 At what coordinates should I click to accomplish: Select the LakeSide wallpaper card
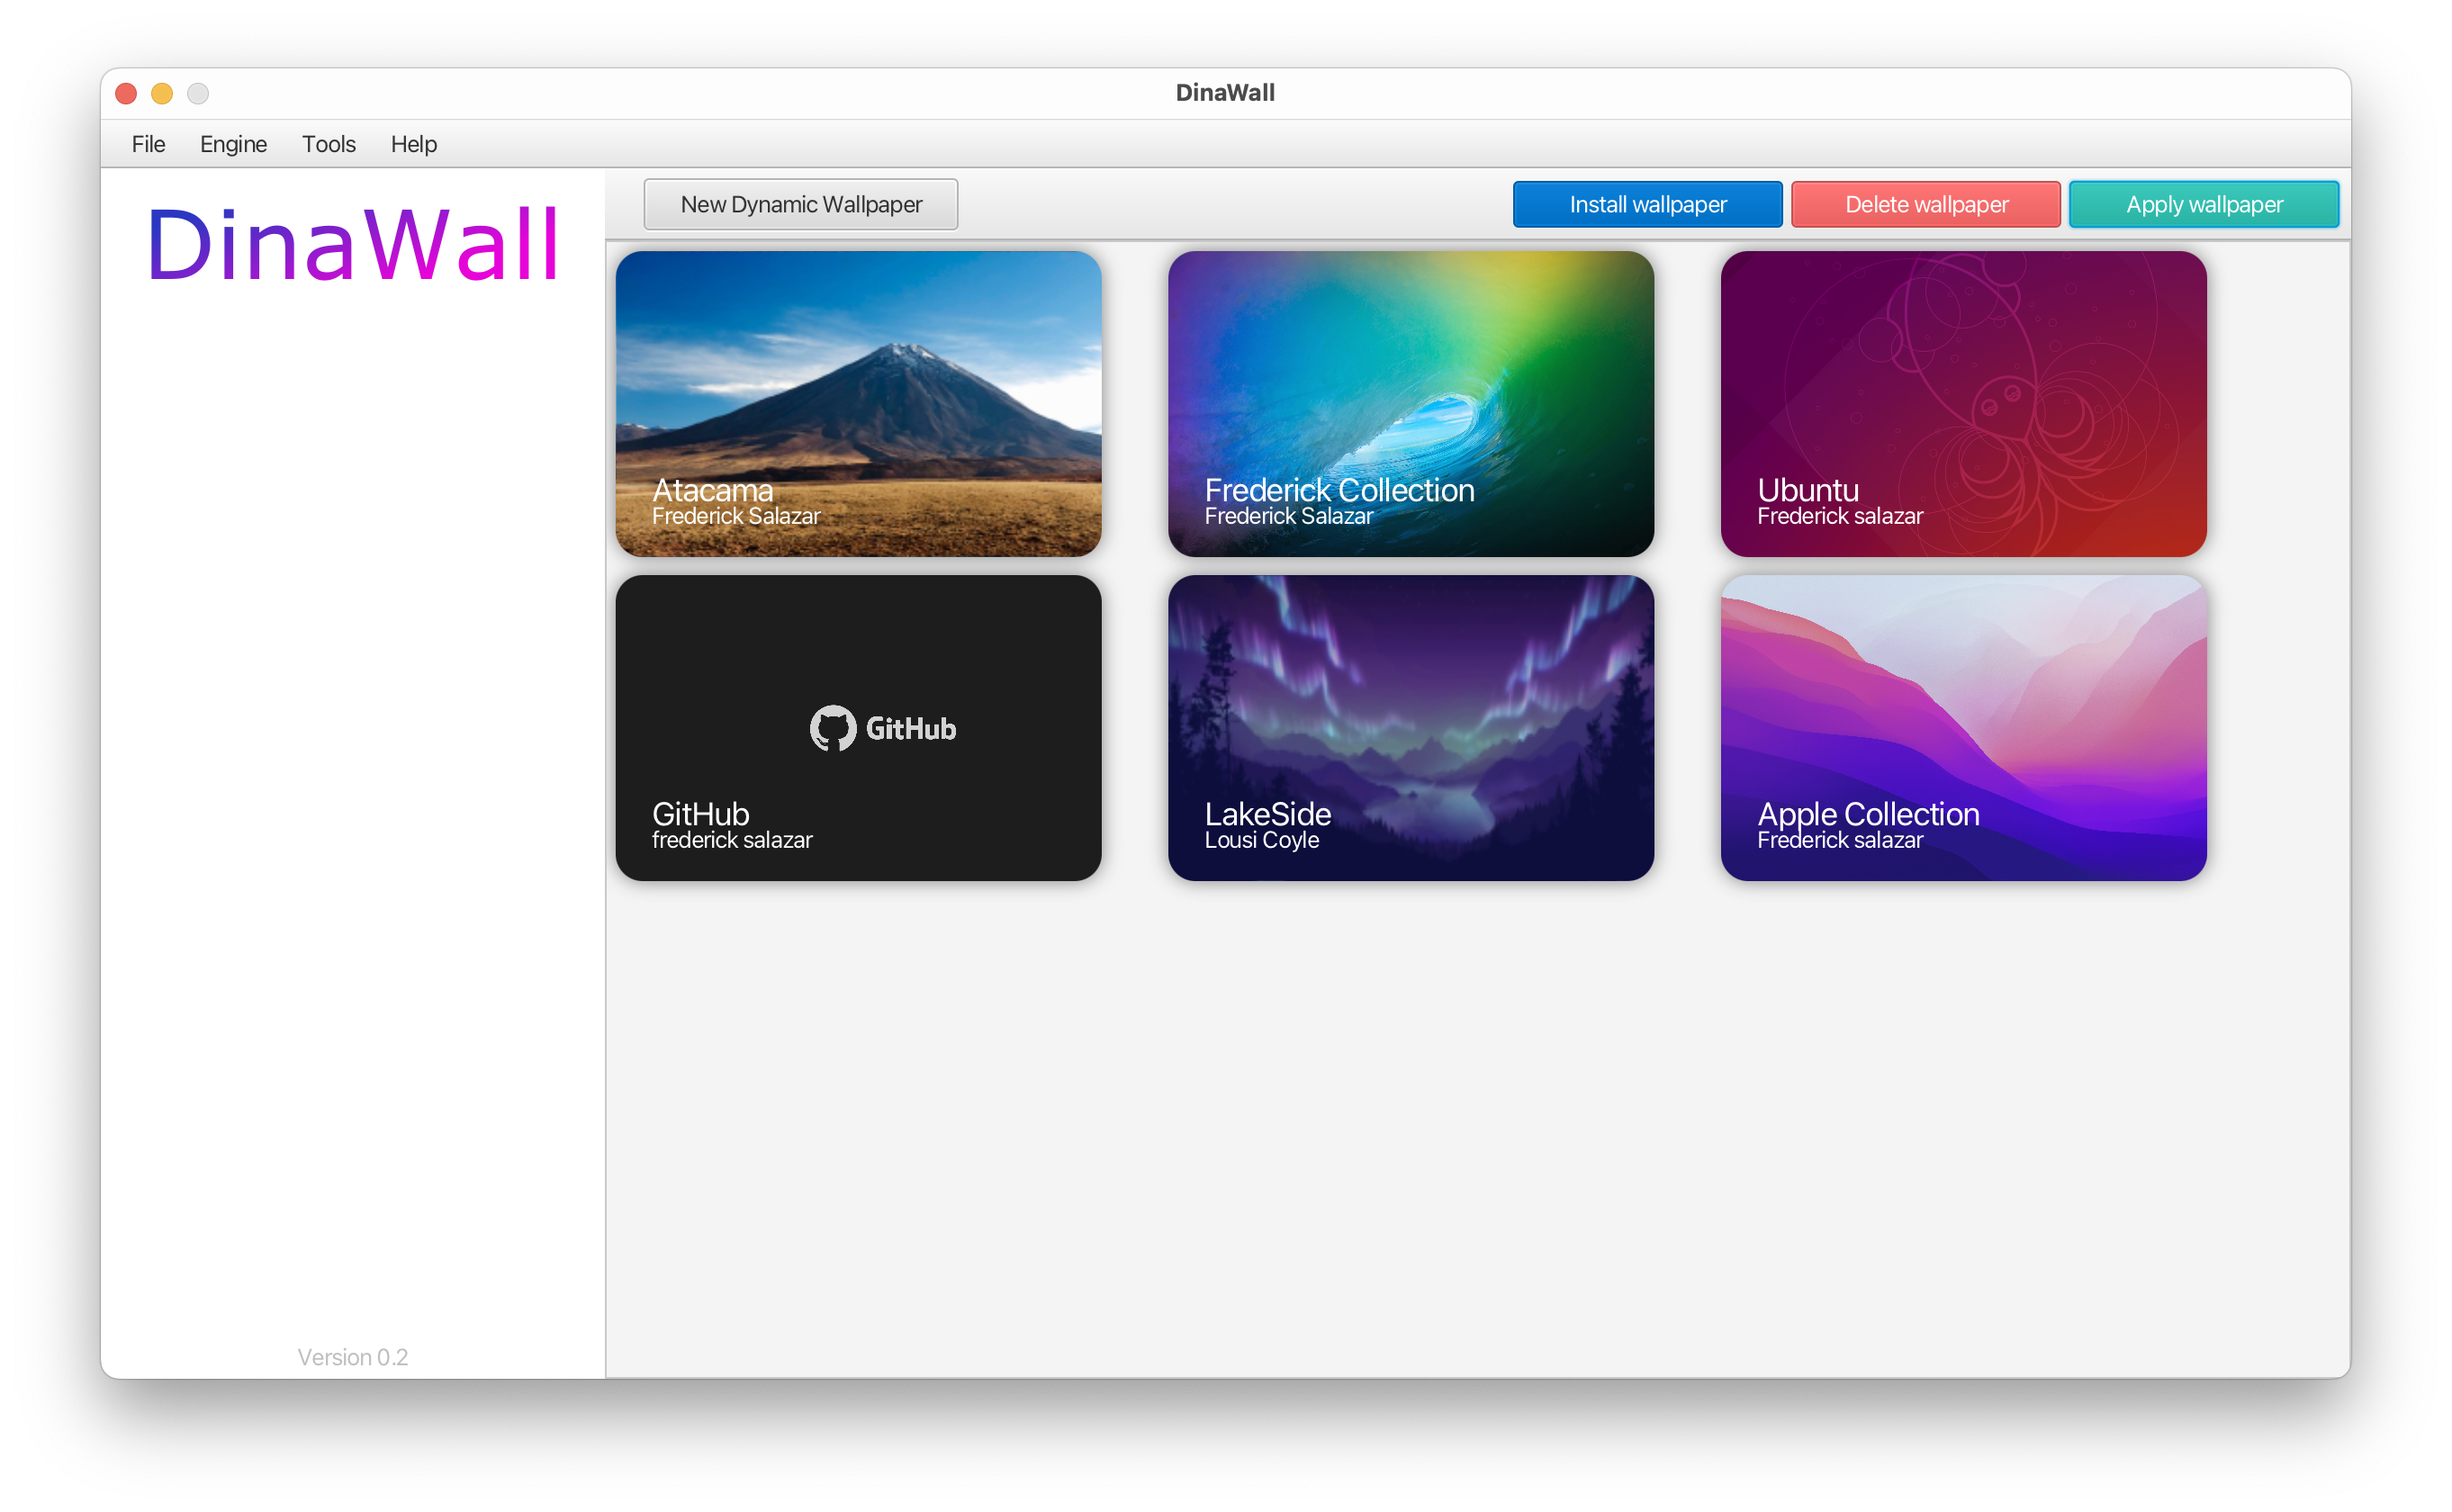click(x=1411, y=728)
